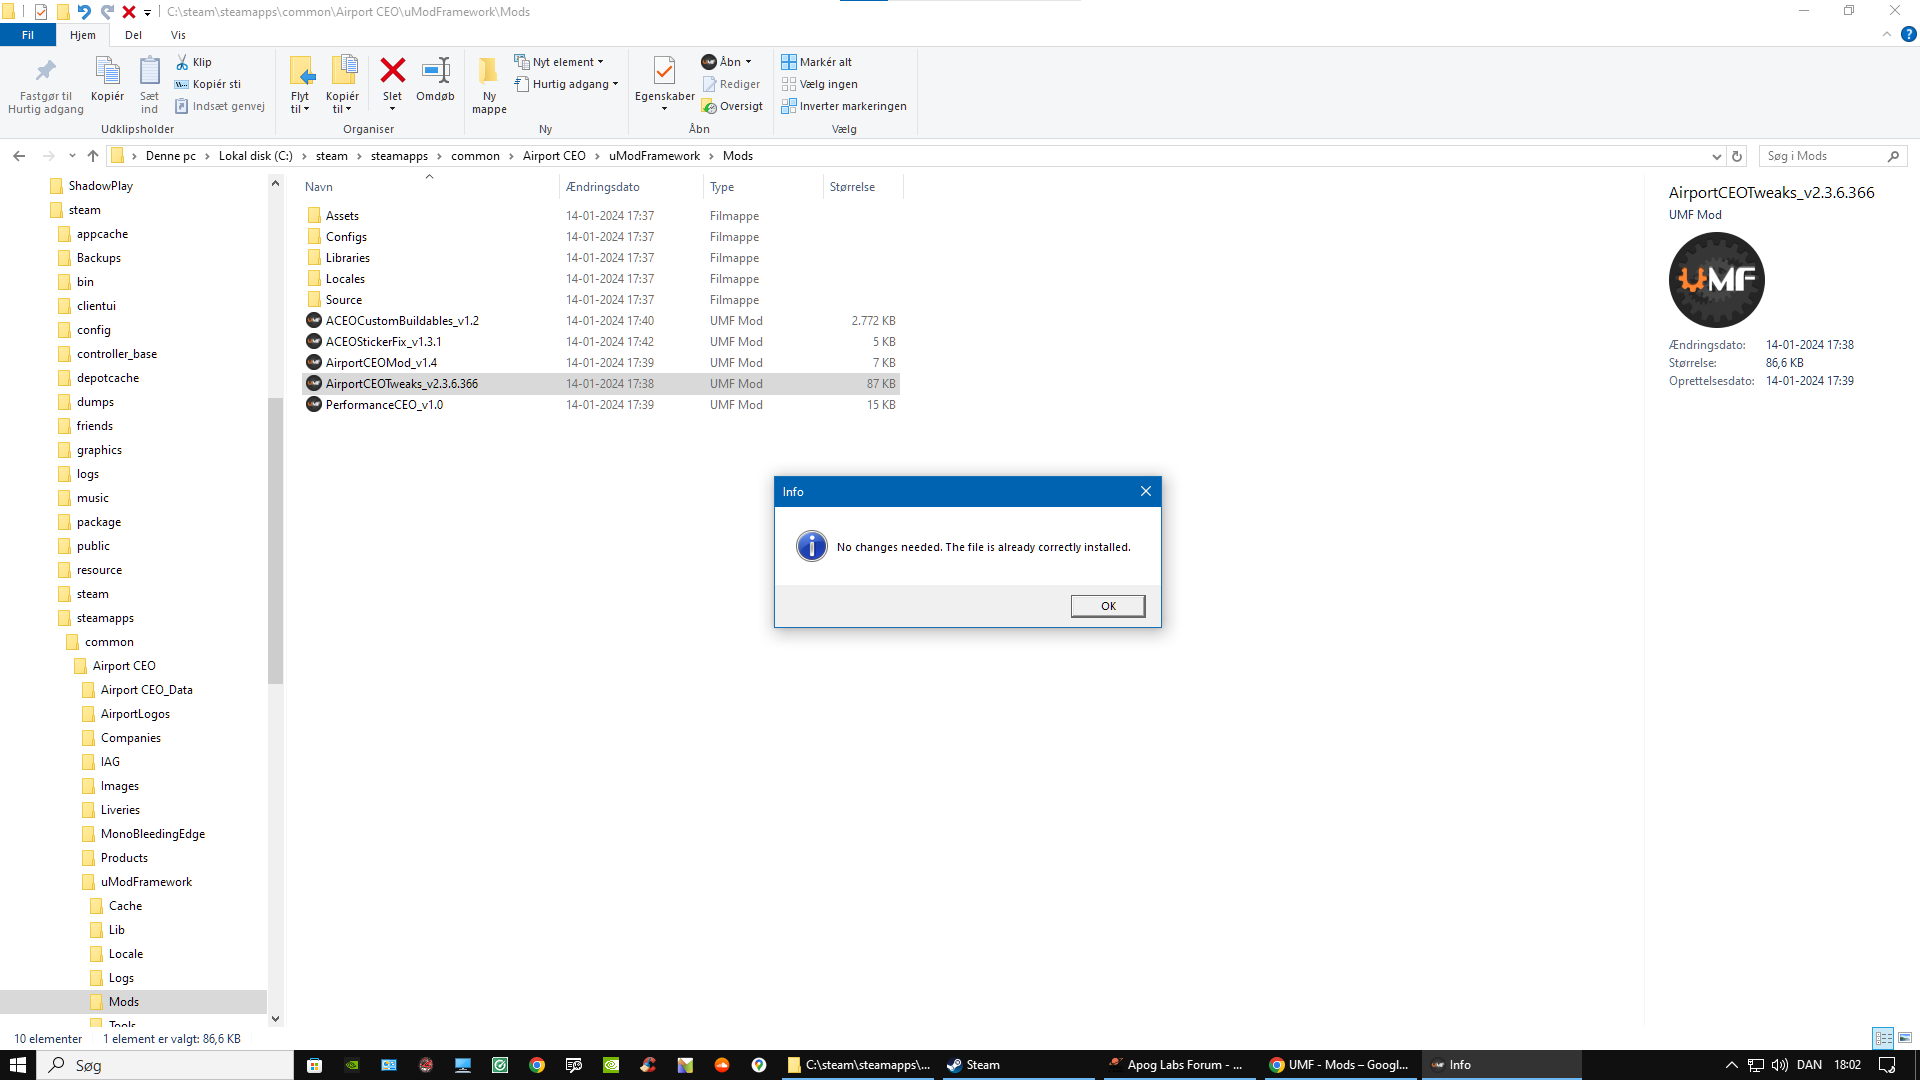Click the address bar refresh icon
The width and height of the screenshot is (1920, 1080).
[x=1737, y=156]
